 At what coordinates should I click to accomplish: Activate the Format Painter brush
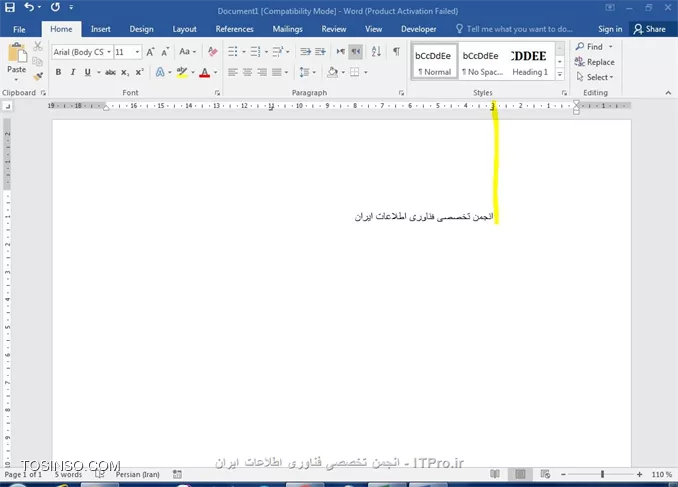pos(38,77)
